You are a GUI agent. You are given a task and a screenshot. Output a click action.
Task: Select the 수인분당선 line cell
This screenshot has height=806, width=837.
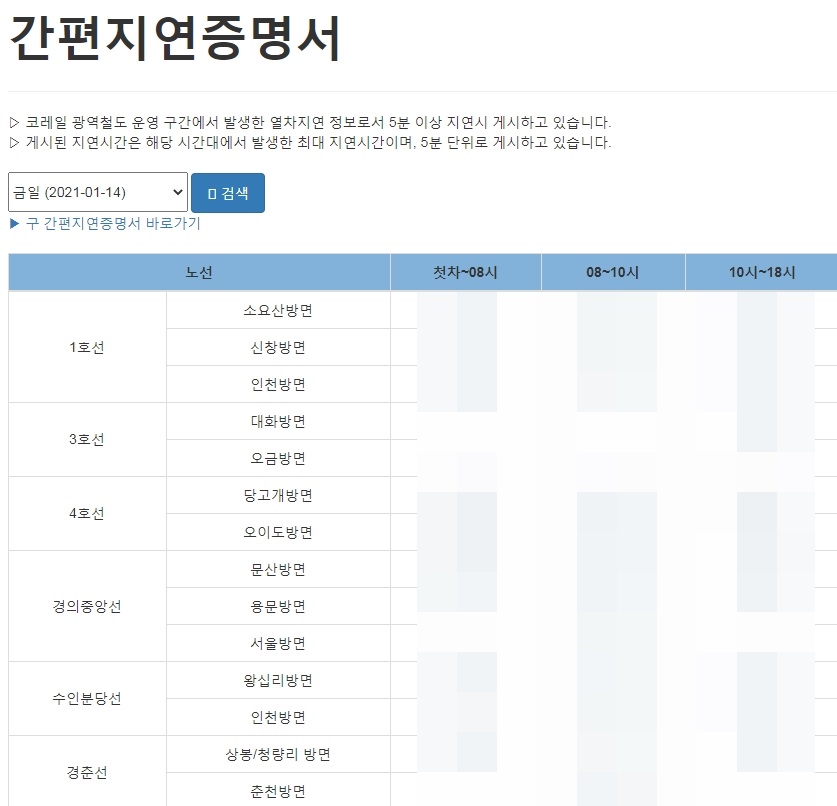87,698
